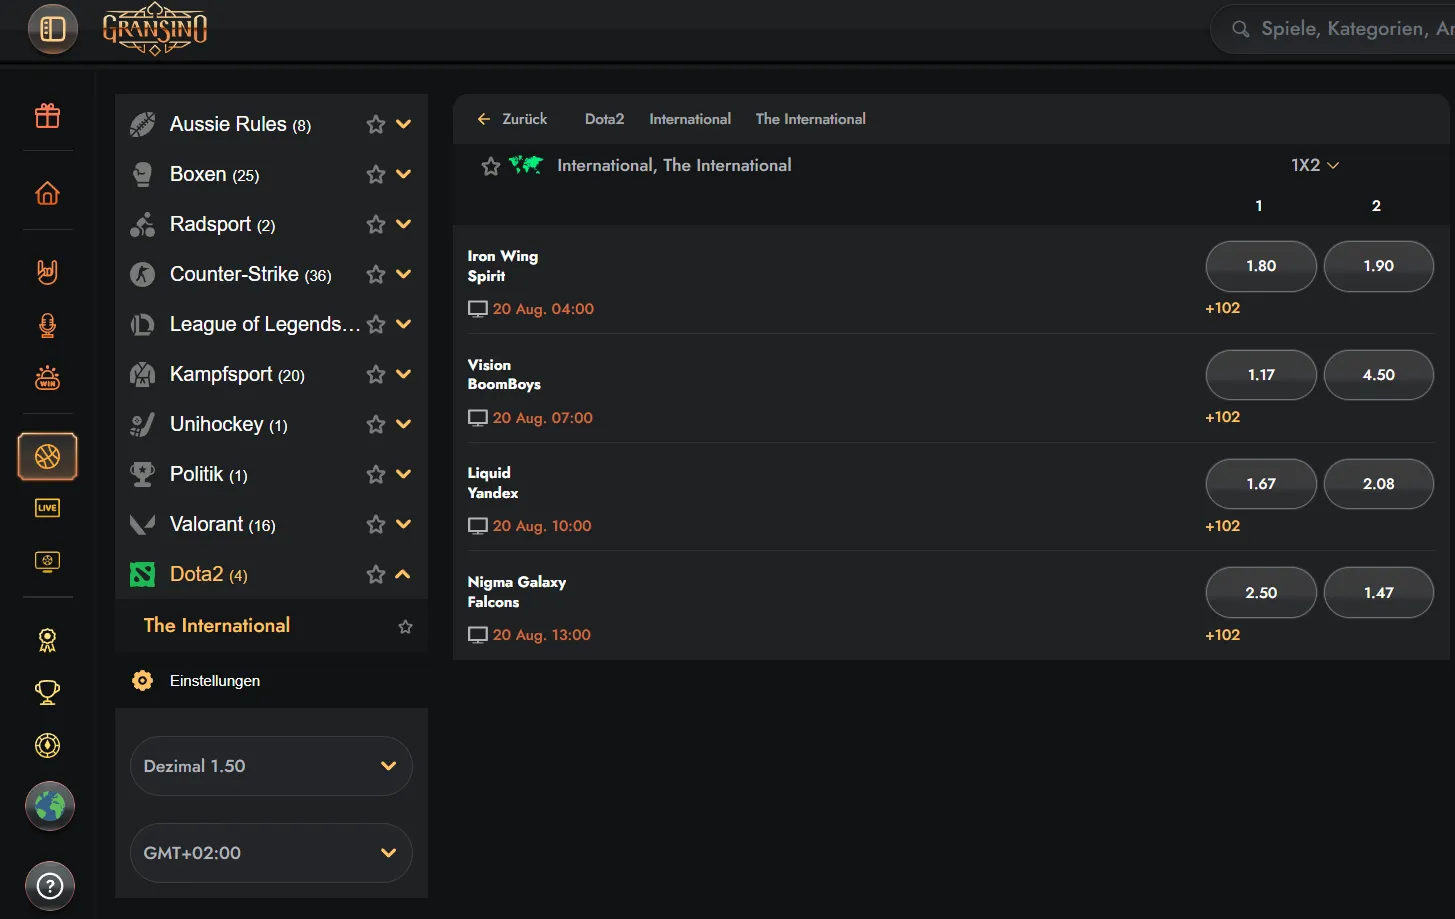Click International breadcrumb
Screen dimensions: 1455x919
[x=690, y=119]
